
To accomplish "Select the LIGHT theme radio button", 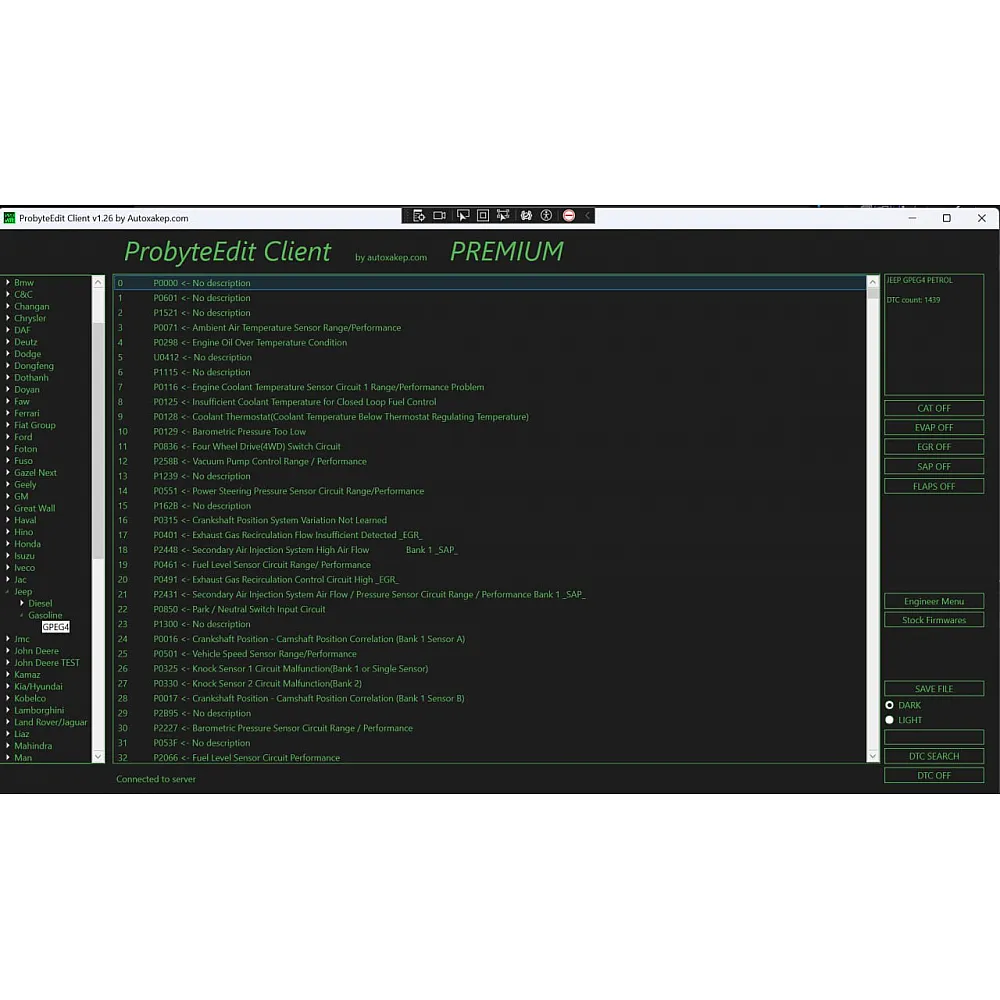I will [889, 720].
